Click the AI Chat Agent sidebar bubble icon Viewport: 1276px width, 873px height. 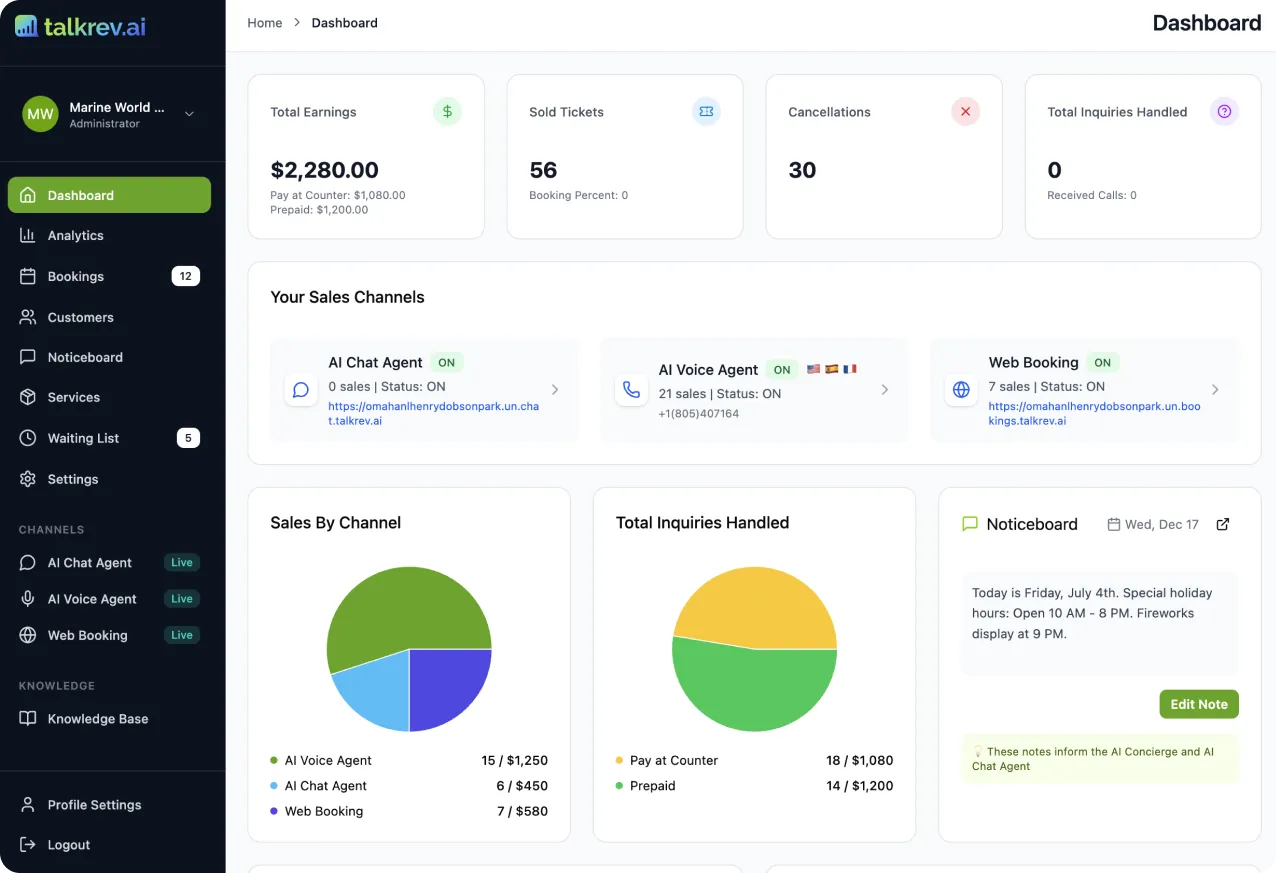coord(28,563)
